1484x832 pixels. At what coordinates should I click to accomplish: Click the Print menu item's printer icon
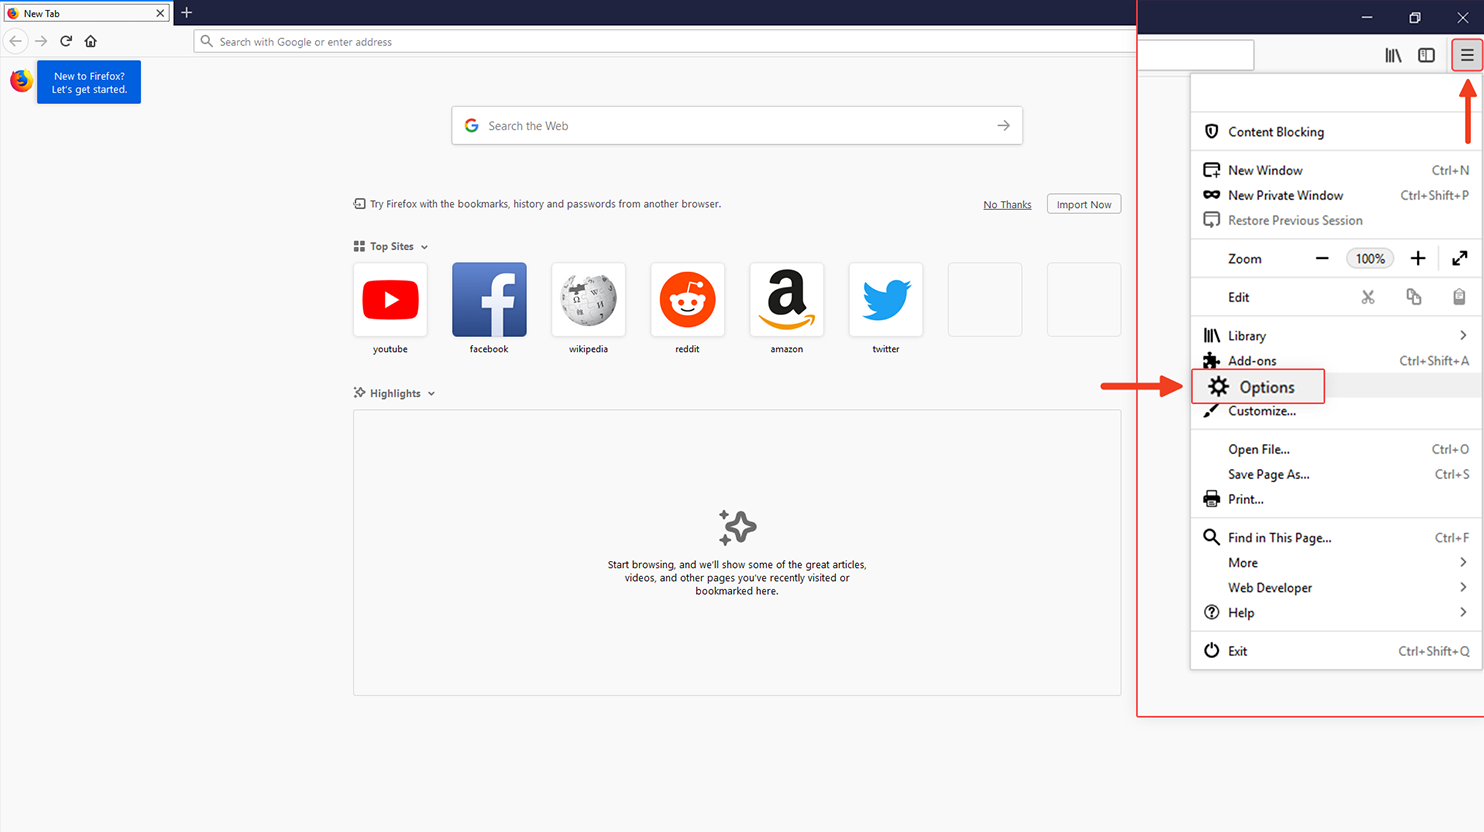pos(1211,499)
